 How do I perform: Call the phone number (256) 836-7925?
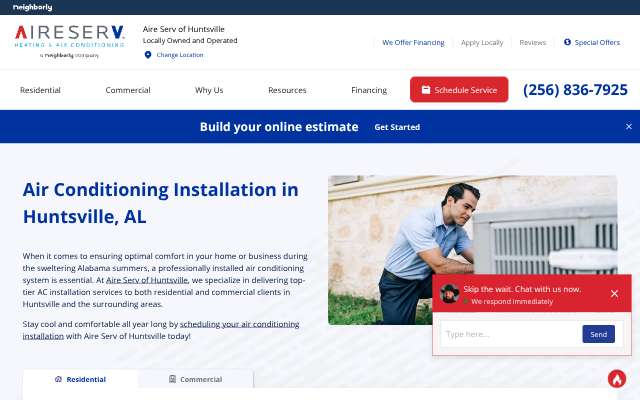click(575, 90)
